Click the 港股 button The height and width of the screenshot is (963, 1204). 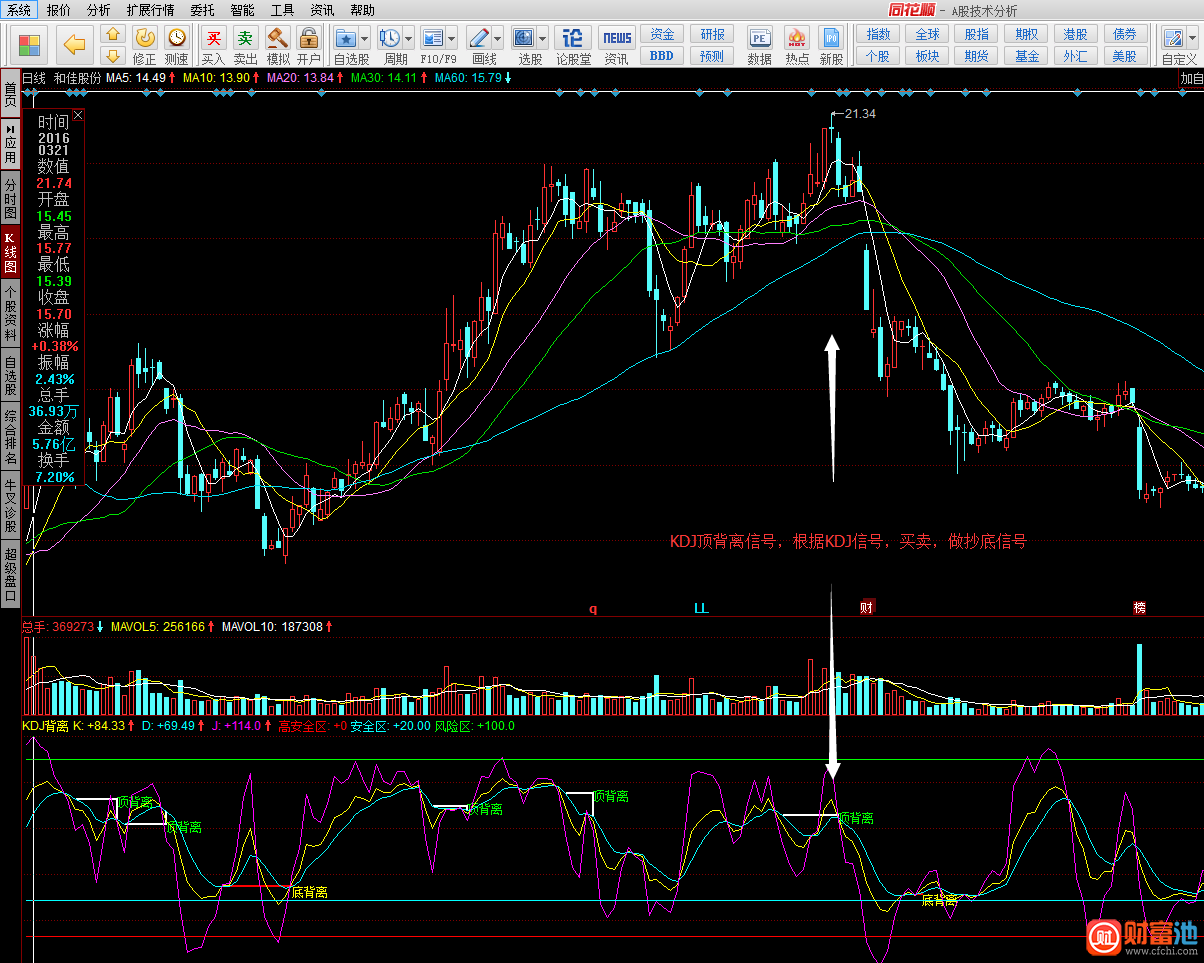(x=1076, y=34)
